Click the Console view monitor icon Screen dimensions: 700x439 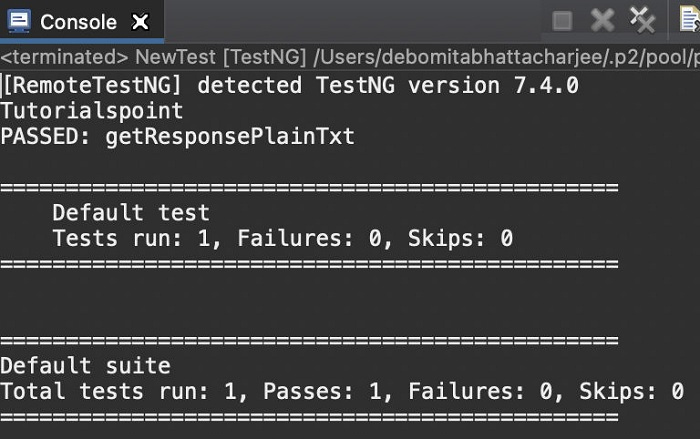tap(18, 20)
